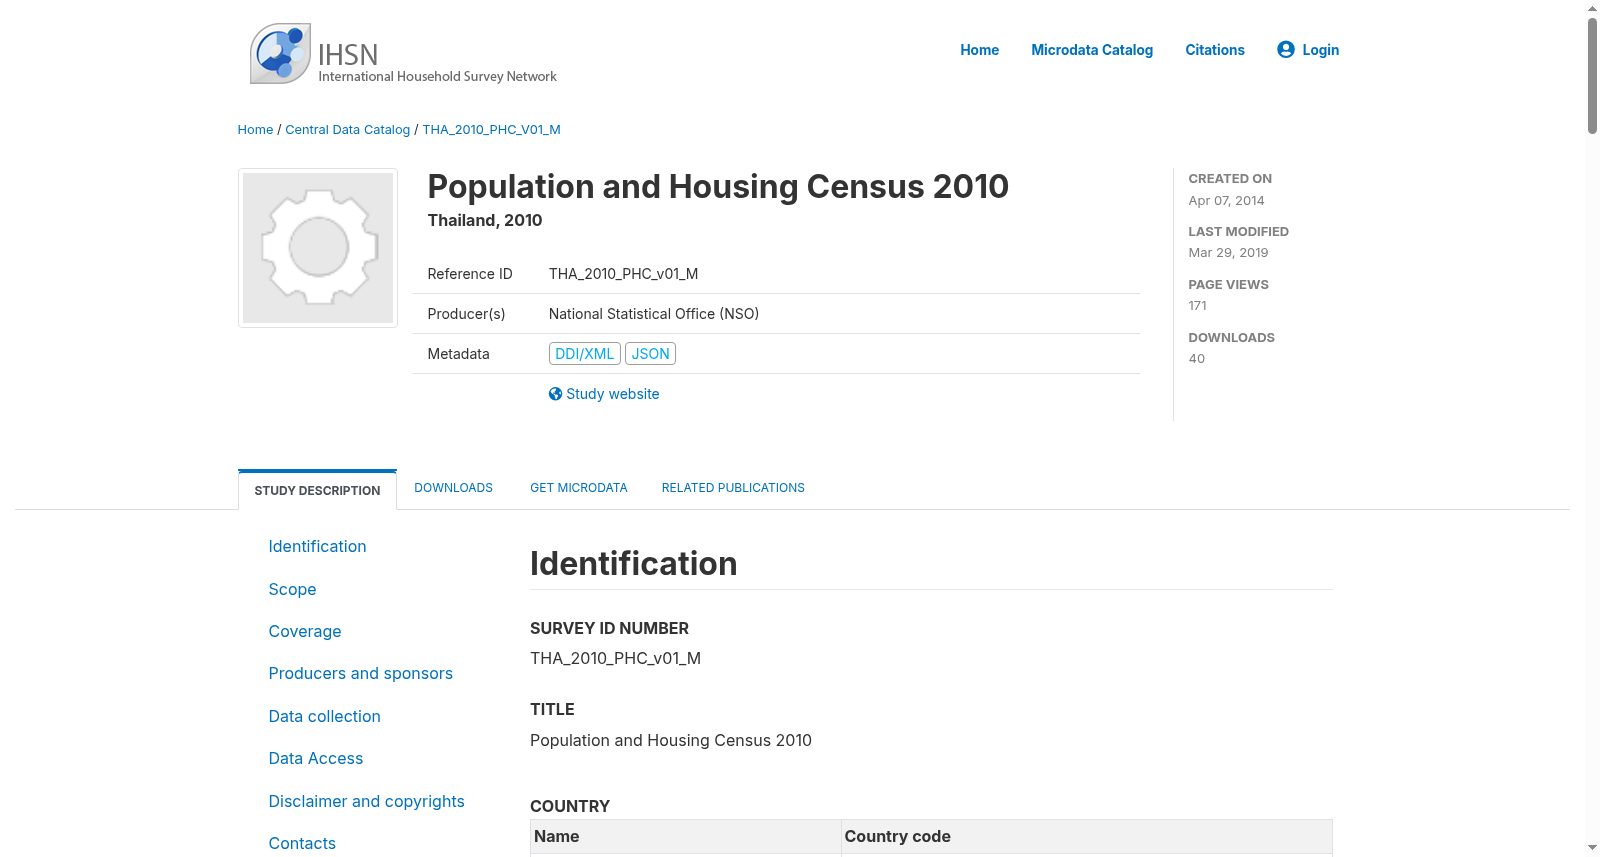Switch to the Get Microdata tab
The image size is (1600, 857).
click(x=579, y=488)
